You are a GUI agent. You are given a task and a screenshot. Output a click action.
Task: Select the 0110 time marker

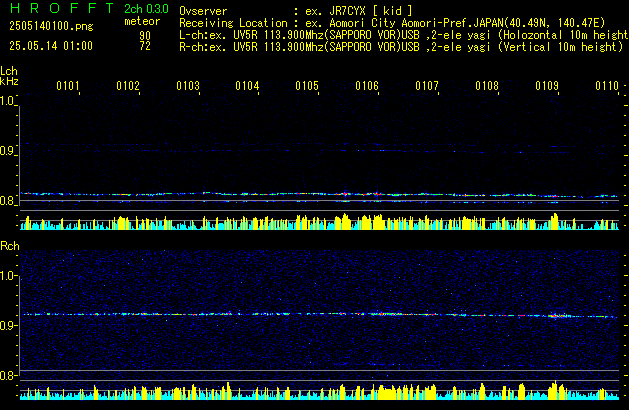pos(607,86)
